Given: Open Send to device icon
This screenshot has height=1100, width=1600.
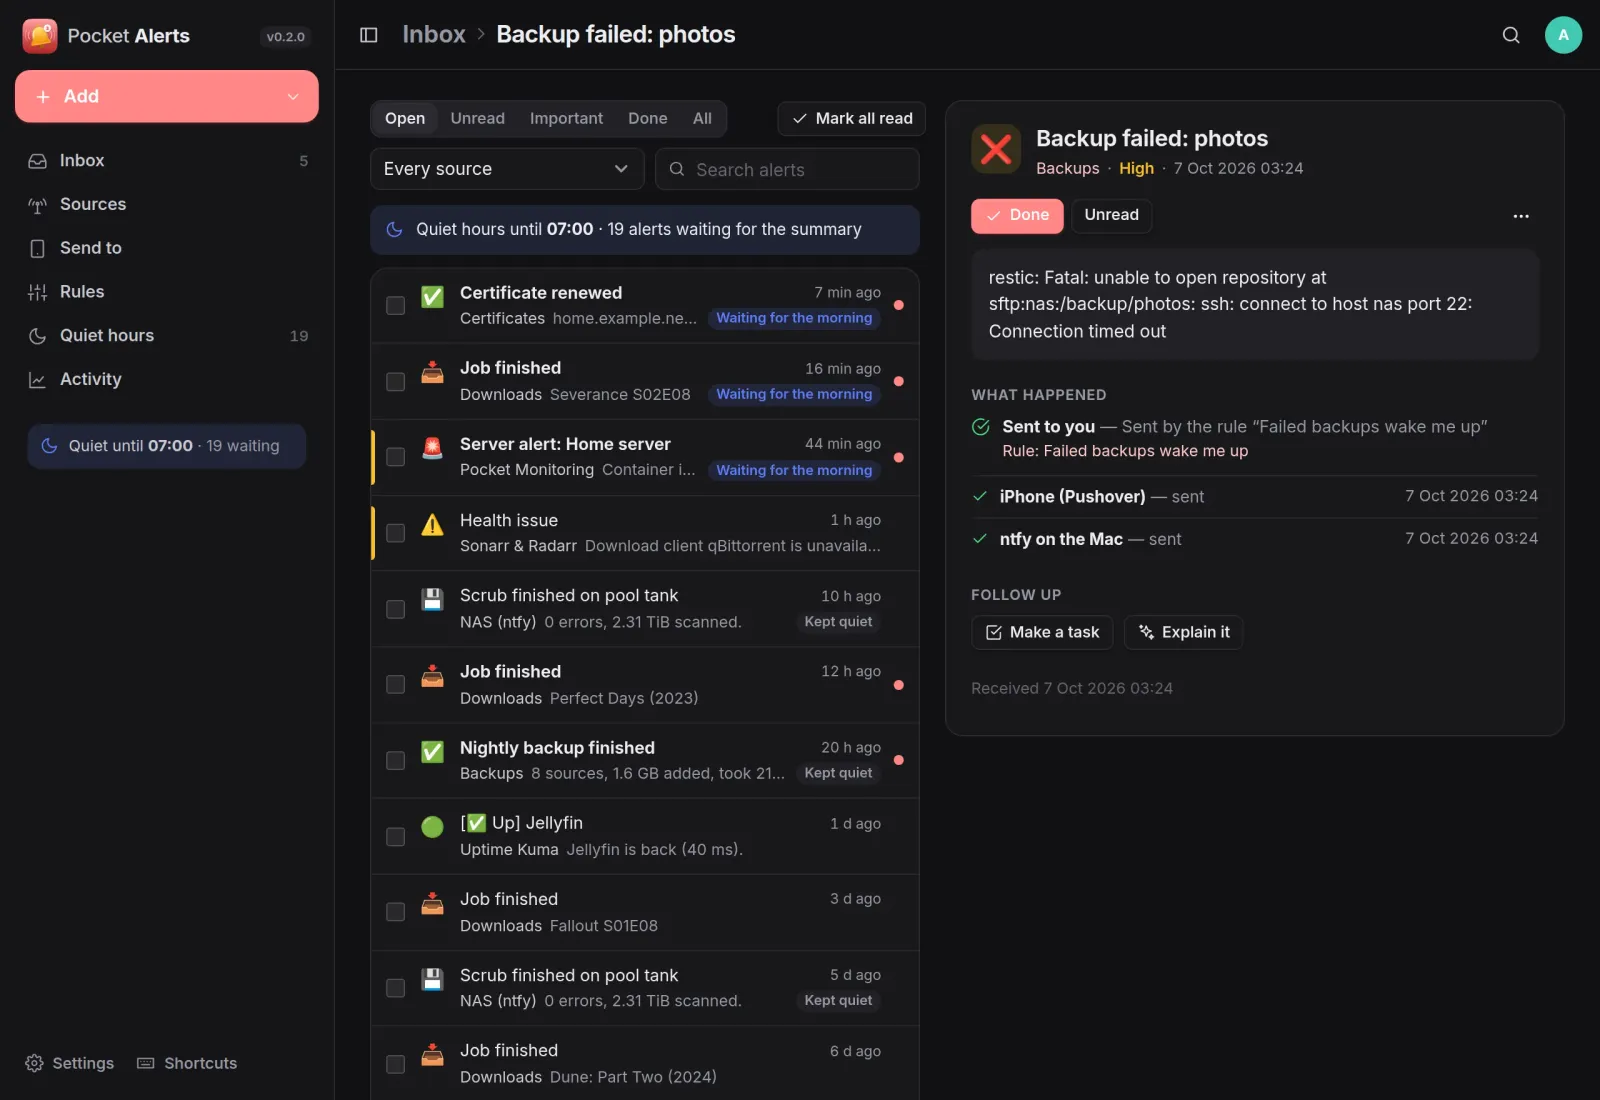Looking at the screenshot, I should pyautogui.click(x=37, y=248).
